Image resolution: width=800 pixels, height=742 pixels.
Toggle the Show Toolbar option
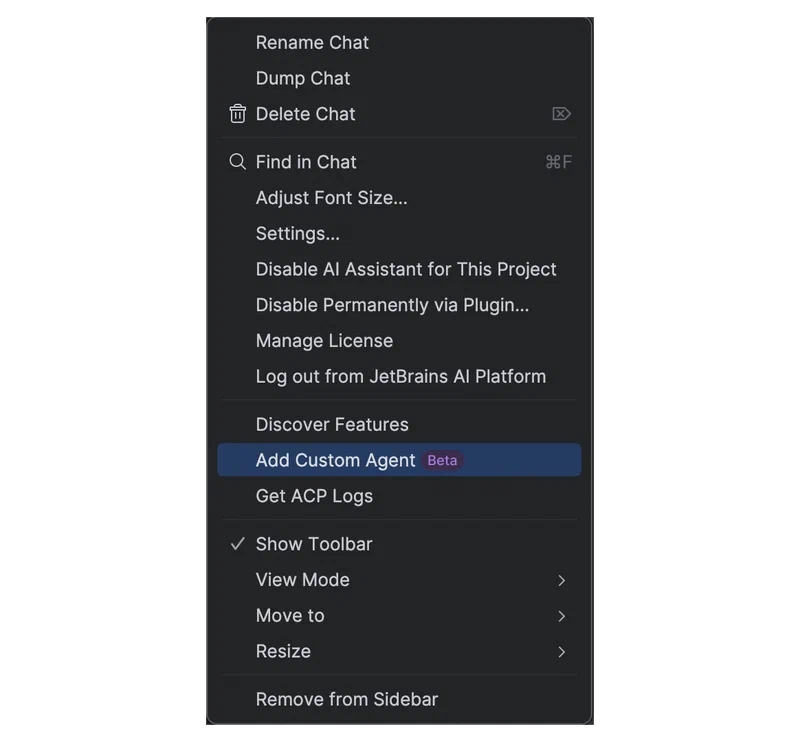(x=399, y=544)
